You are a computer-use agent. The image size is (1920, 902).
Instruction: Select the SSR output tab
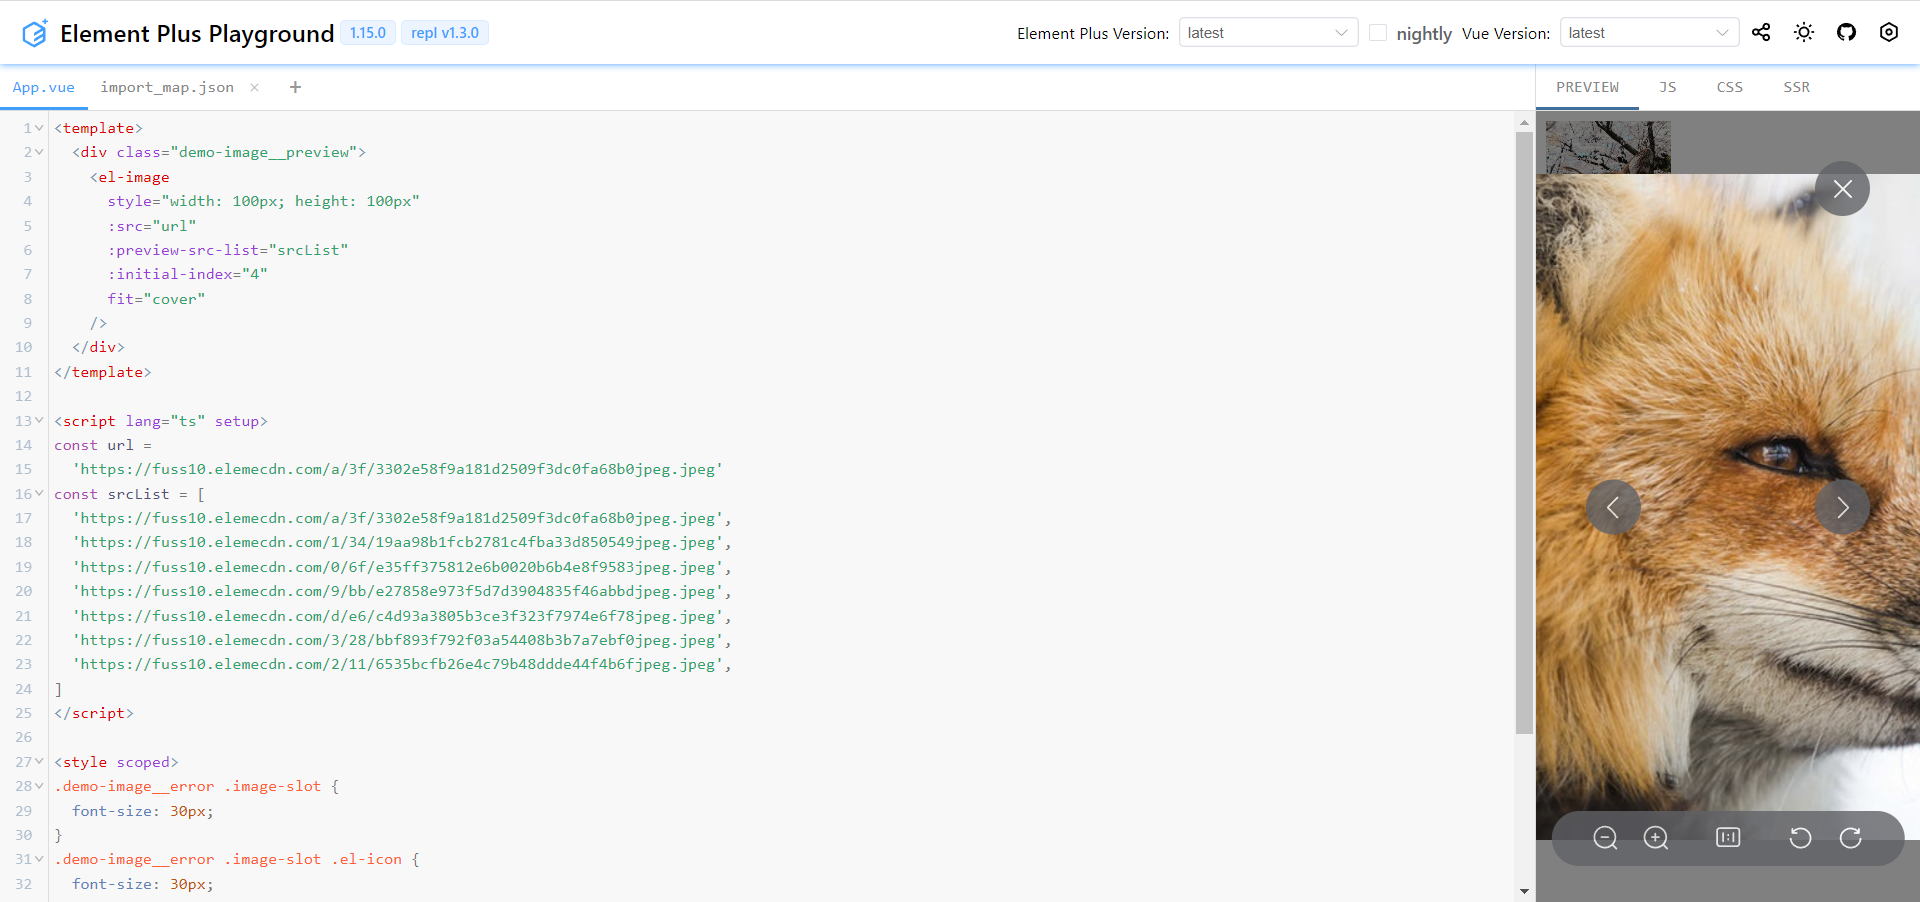[x=1796, y=87]
